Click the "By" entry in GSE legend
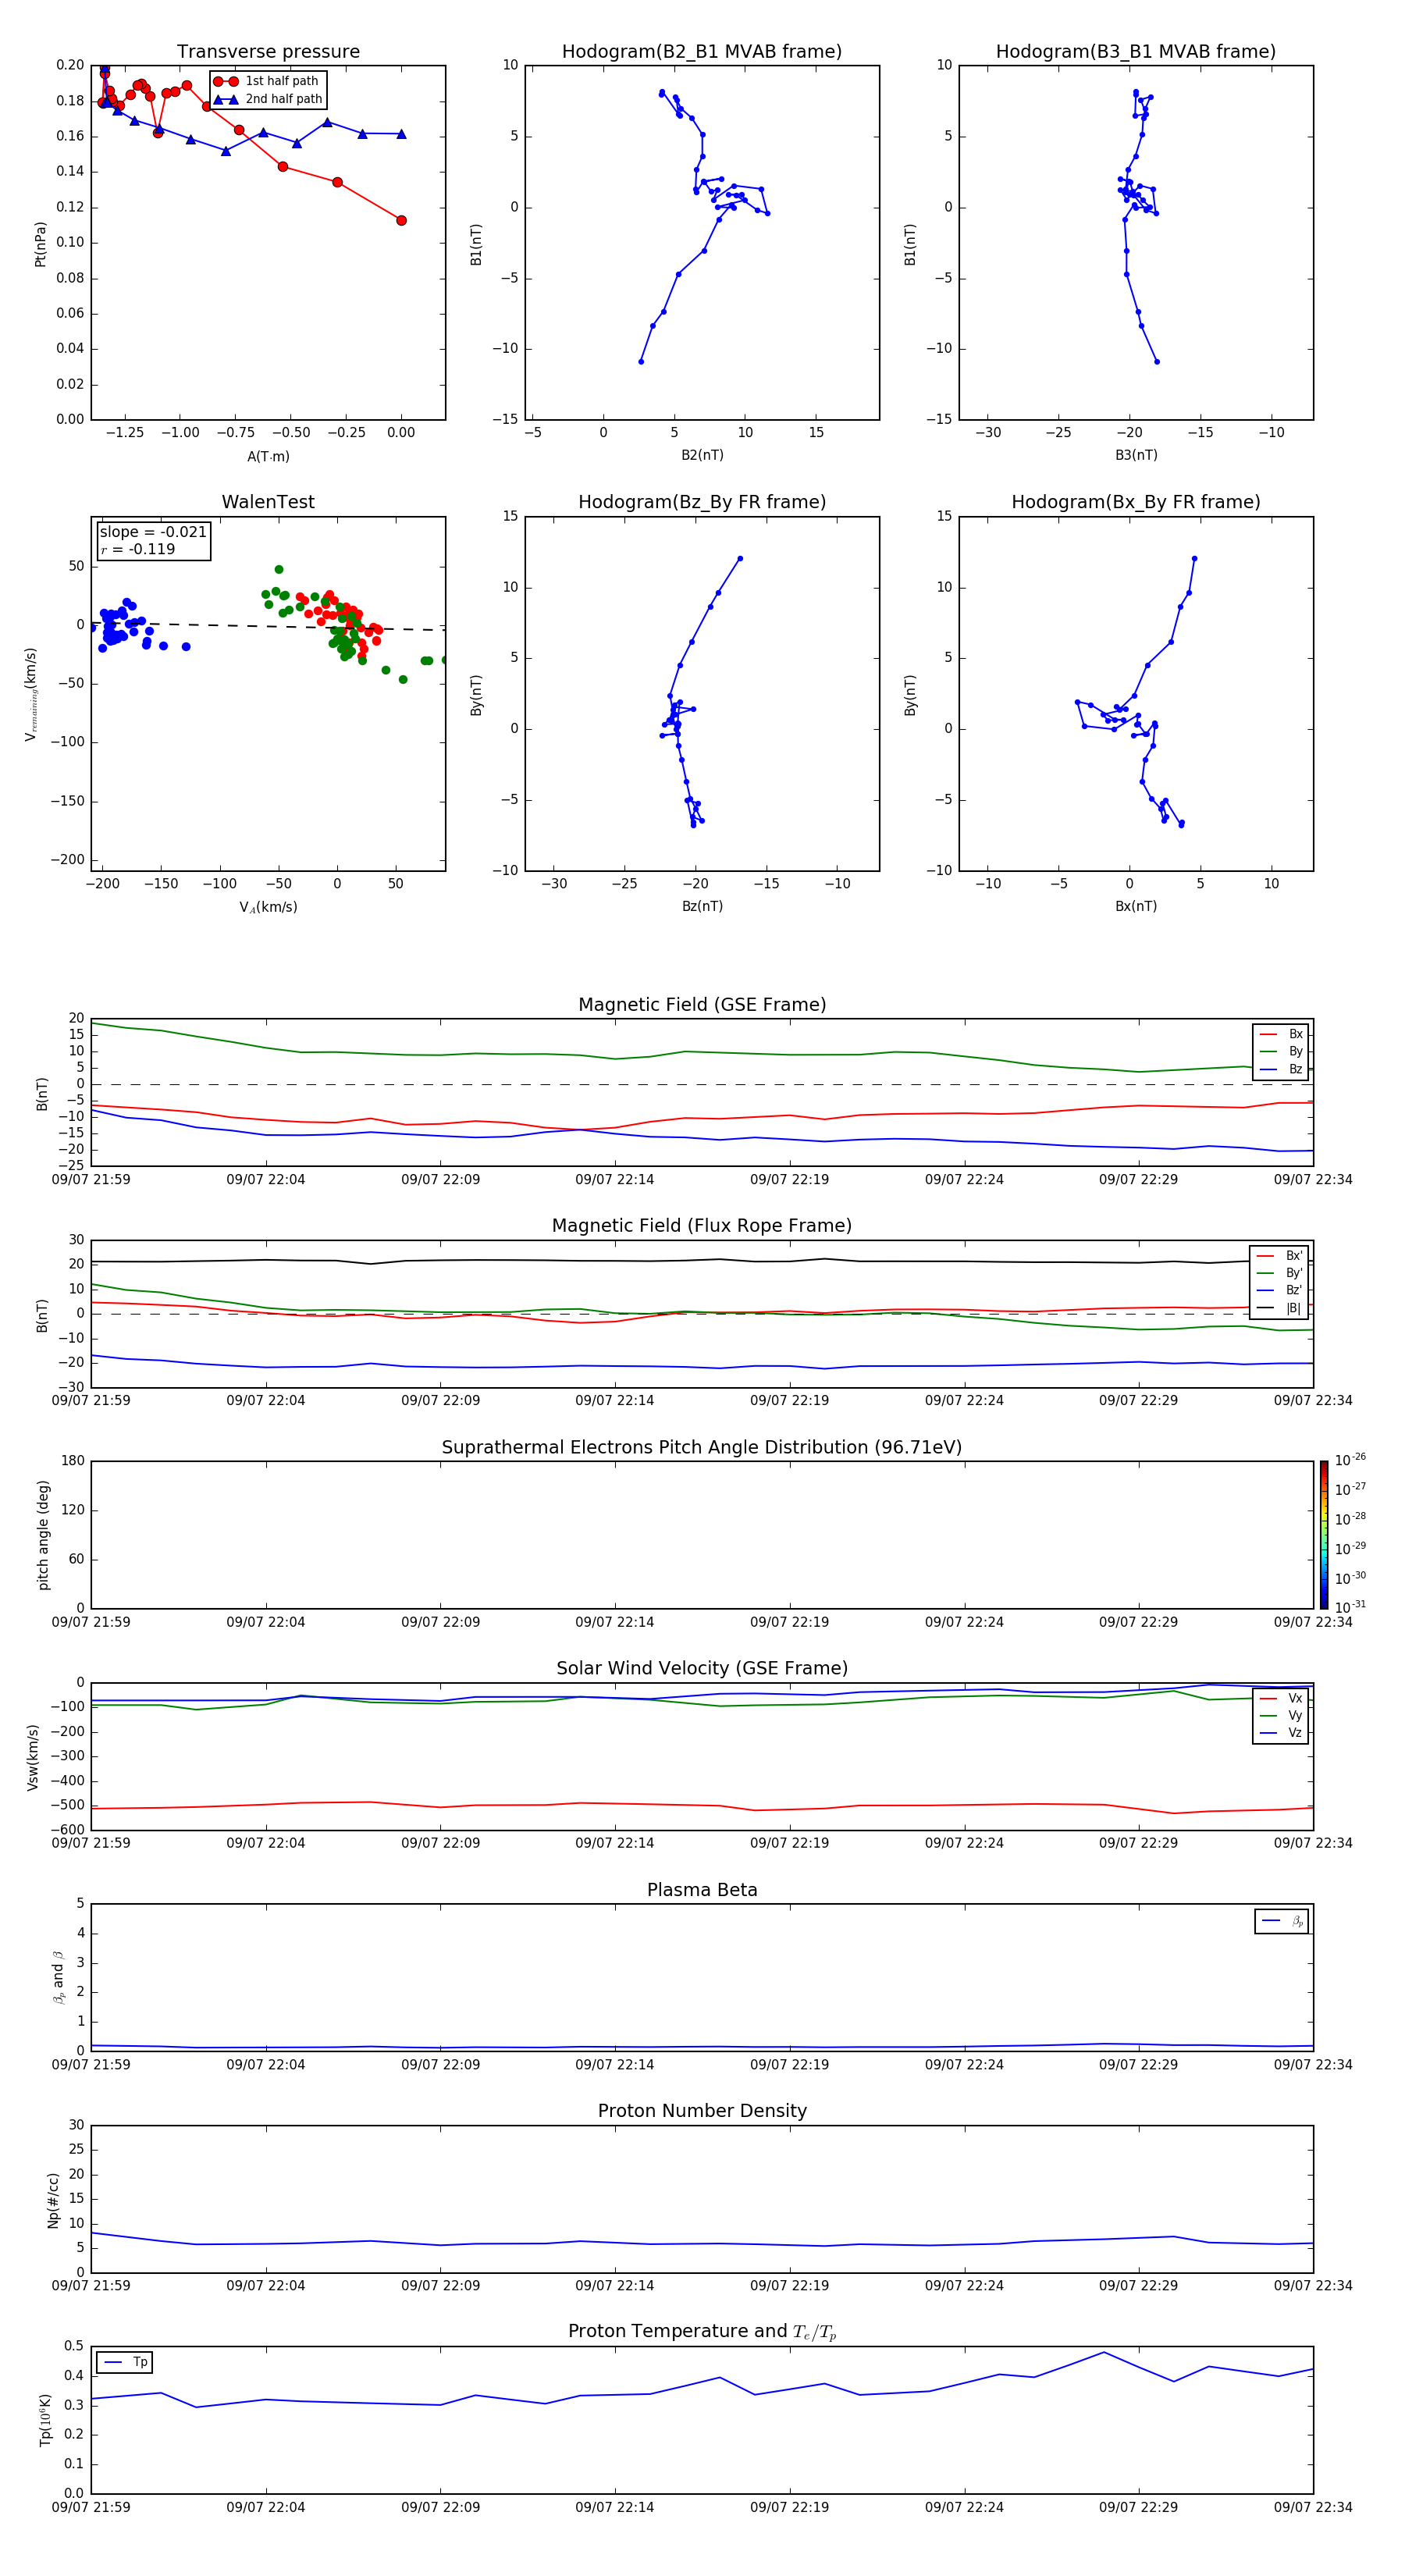Screen dimensions: 1405x2576 click(x=1282, y=1052)
